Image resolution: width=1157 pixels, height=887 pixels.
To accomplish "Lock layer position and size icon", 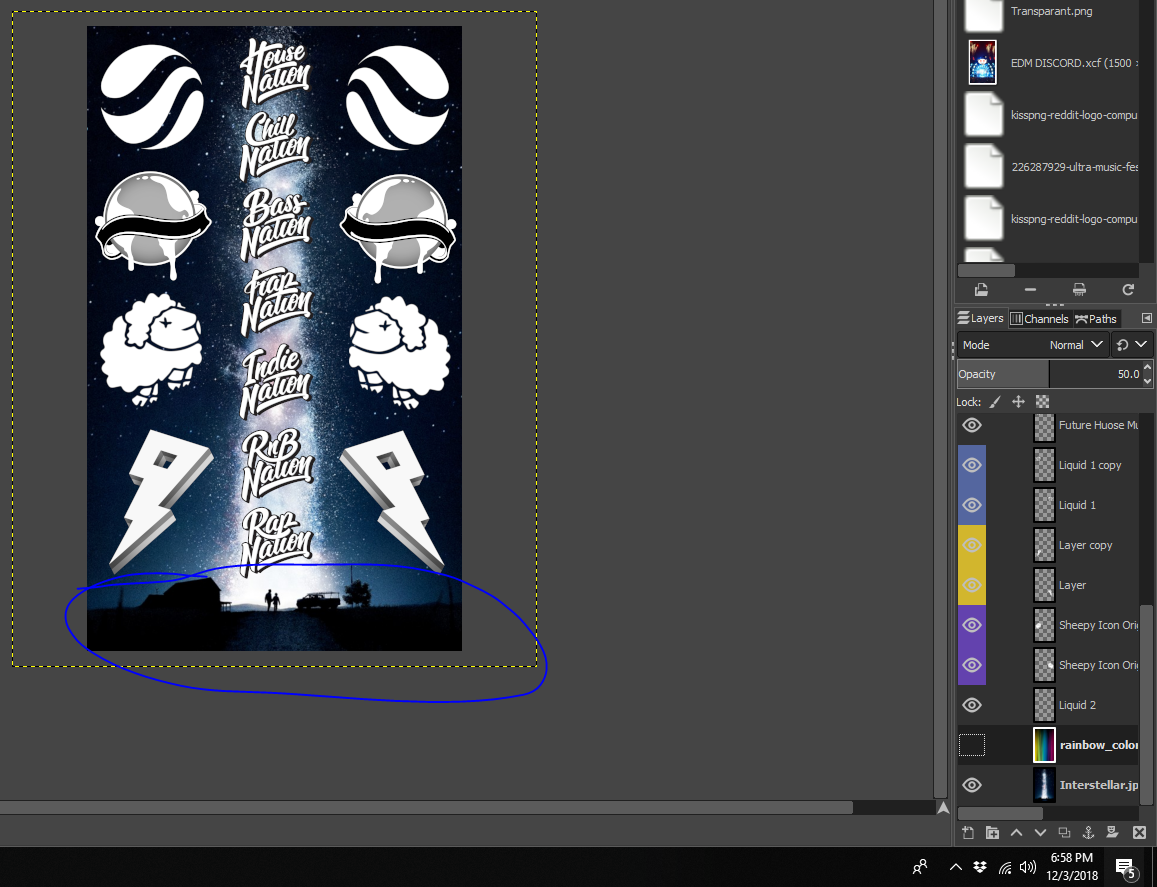I will click(1018, 402).
